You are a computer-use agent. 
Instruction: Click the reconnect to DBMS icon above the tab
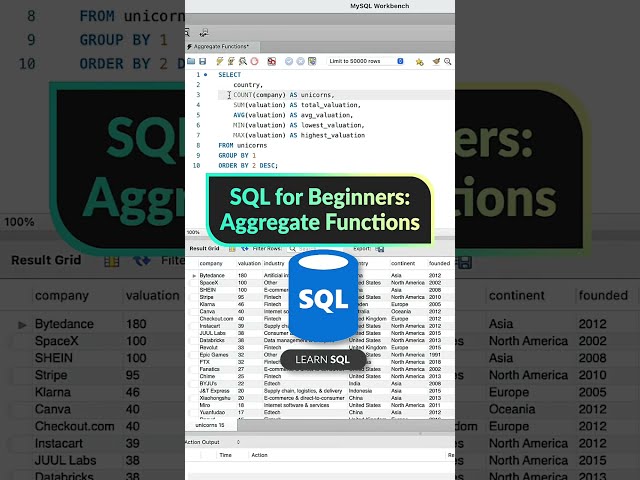[204, 32]
